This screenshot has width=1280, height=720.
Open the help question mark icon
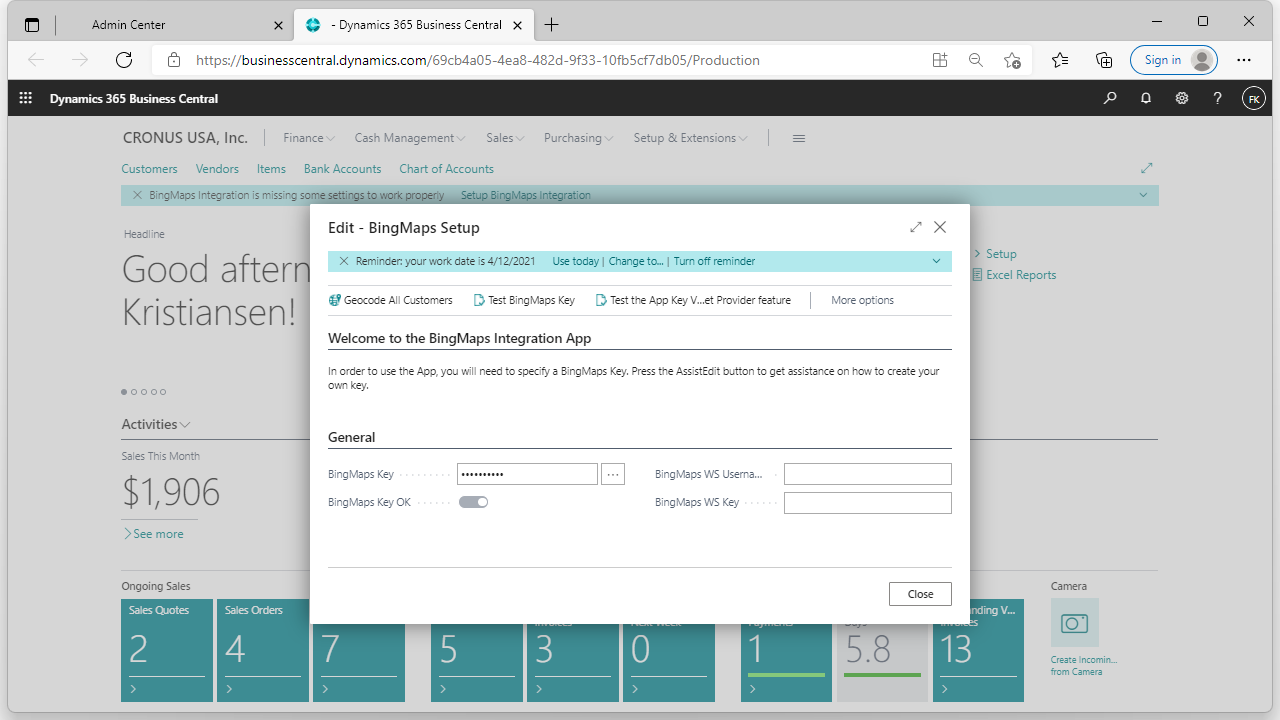pos(1217,98)
